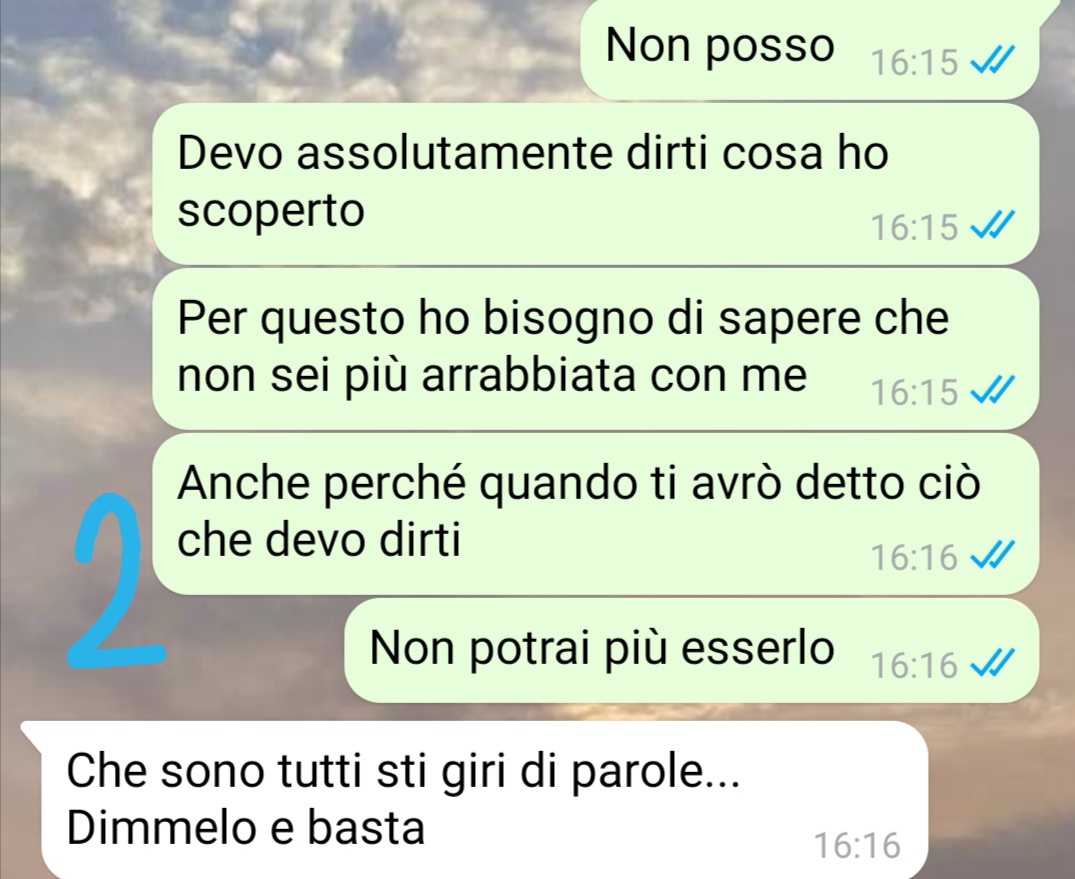The height and width of the screenshot is (879, 1075).
Task: Tap message 'Per questo ho bisogno di sapere'
Action: (x=595, y=349)
